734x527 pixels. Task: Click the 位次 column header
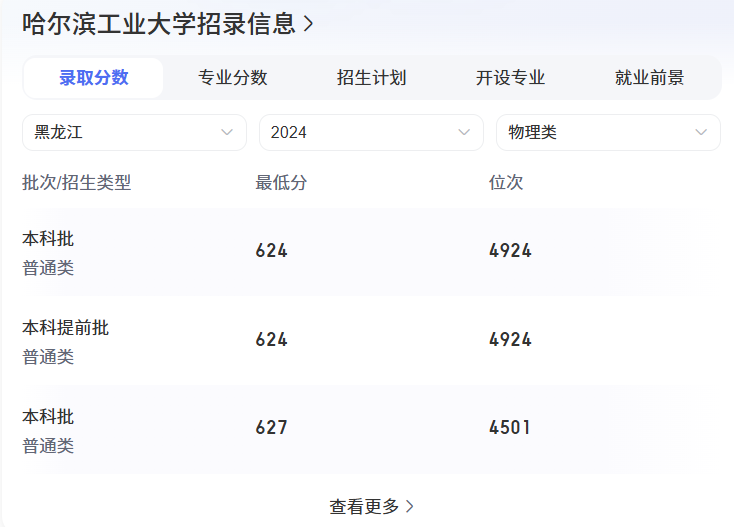coord(506,183)
